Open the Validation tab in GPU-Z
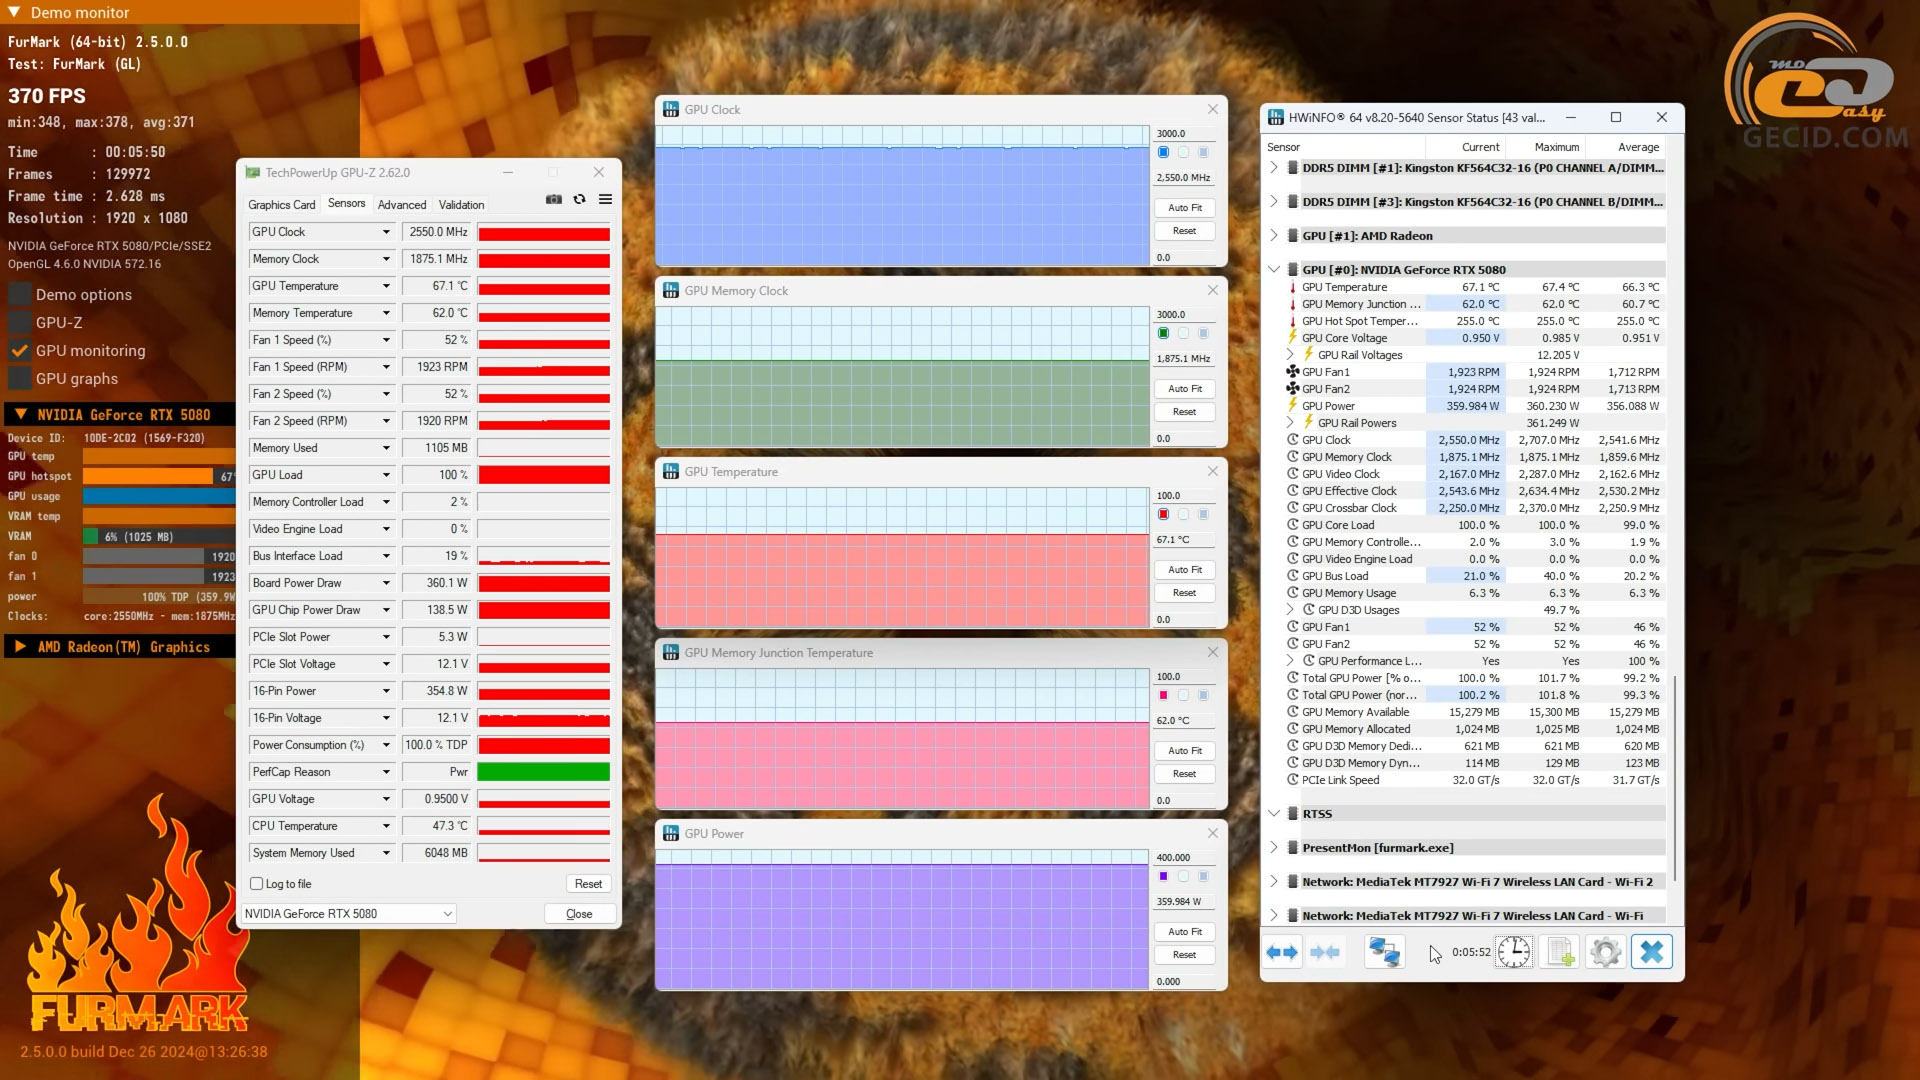The width and height of the screenshot is (1920, 1080). 461,205
